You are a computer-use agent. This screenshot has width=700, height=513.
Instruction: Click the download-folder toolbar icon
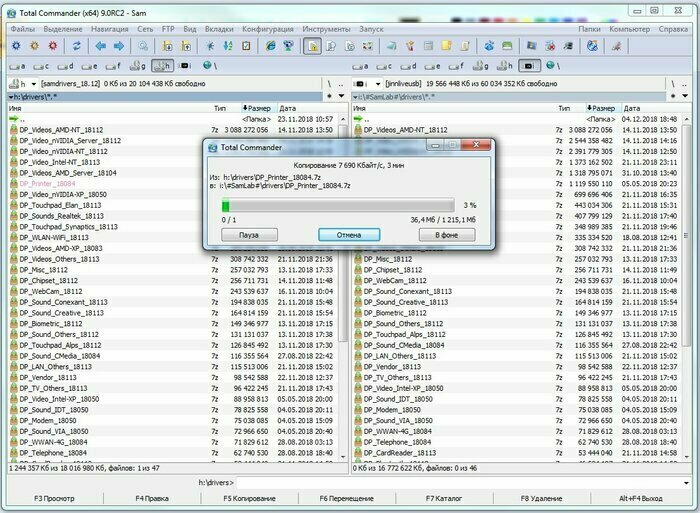167,46
